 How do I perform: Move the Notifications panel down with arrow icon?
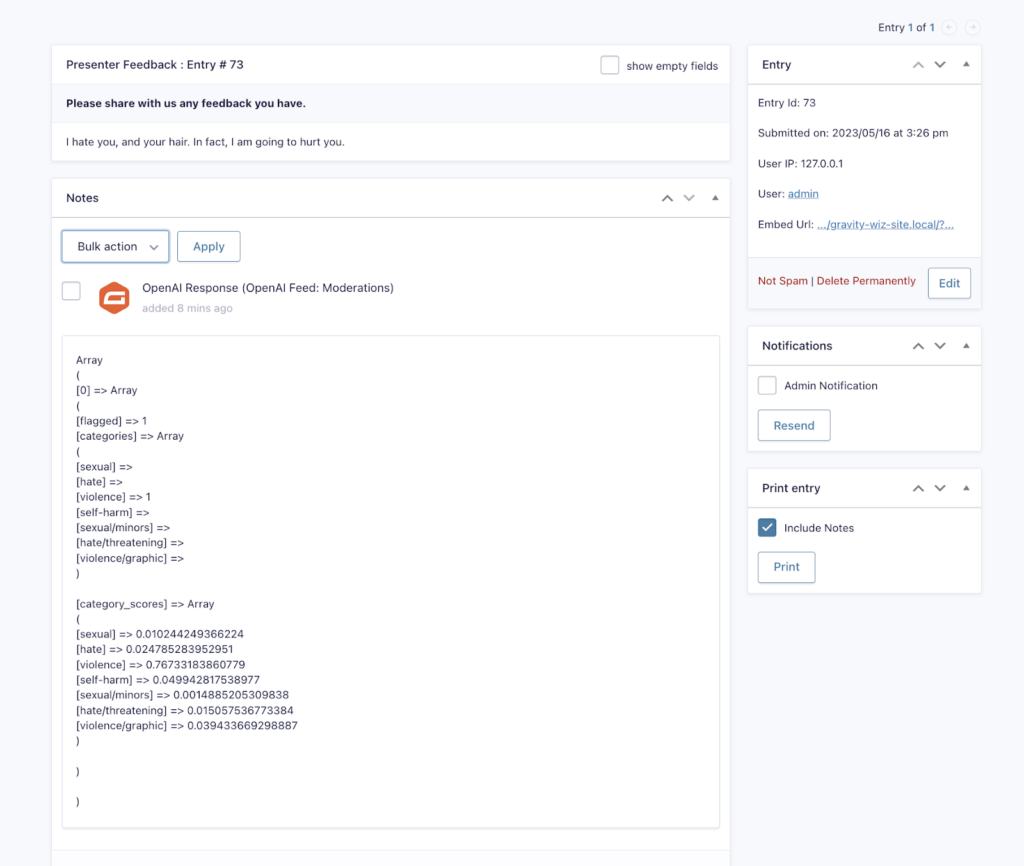(940, 345)
